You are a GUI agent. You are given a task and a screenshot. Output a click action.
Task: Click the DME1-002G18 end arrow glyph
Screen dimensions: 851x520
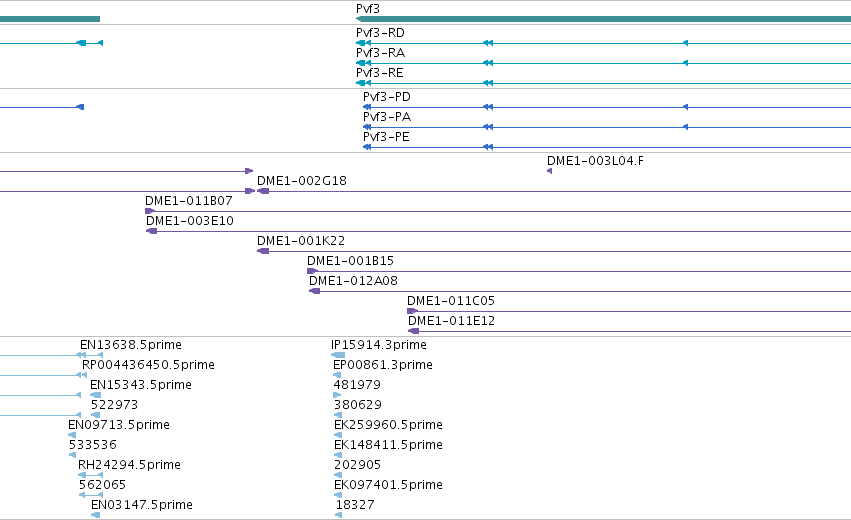(x=263, y=191)
